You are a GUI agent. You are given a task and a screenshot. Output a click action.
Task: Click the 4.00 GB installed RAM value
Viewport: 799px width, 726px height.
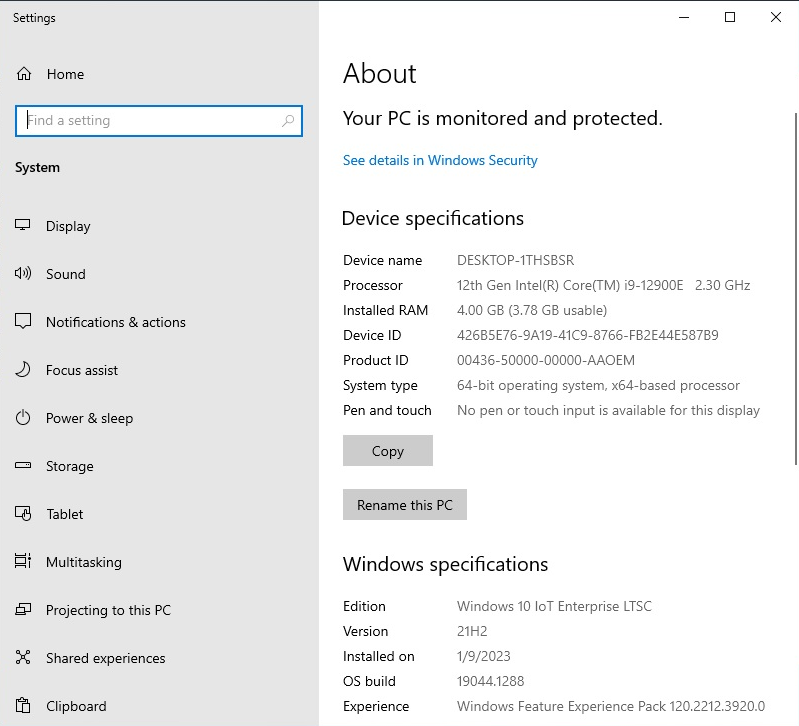(532, 310)
